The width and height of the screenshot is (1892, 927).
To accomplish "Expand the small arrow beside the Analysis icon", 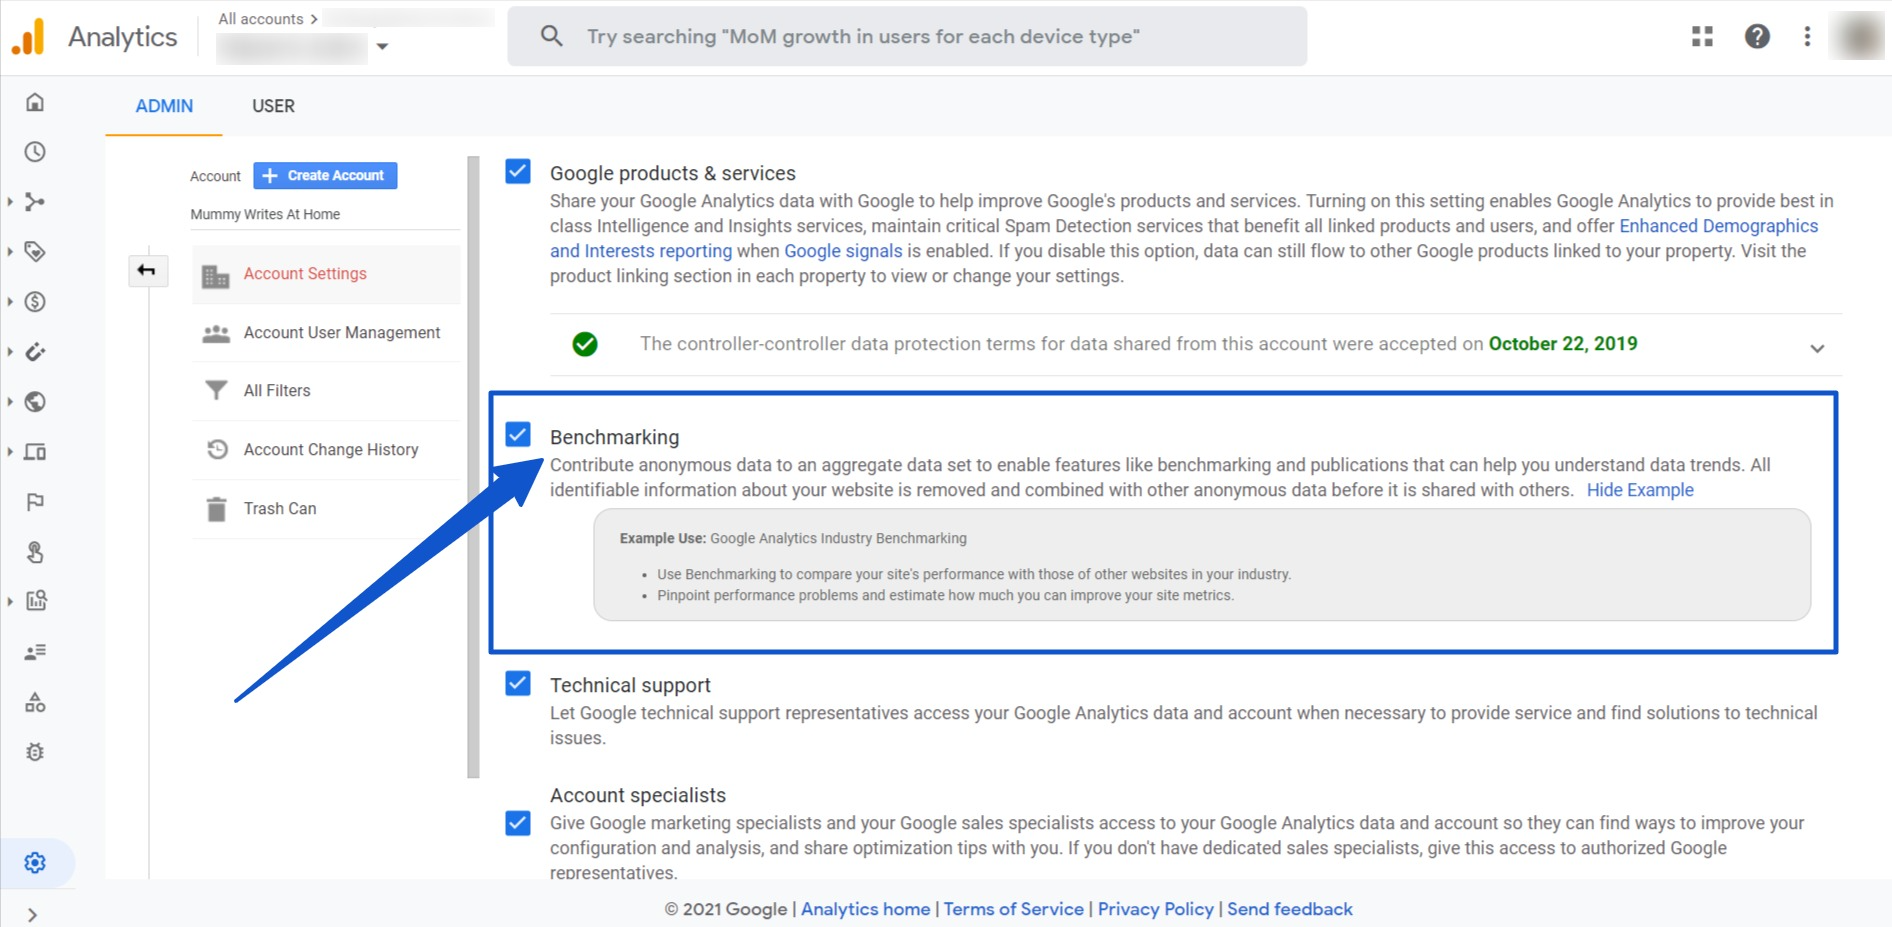I will (10, 601).
